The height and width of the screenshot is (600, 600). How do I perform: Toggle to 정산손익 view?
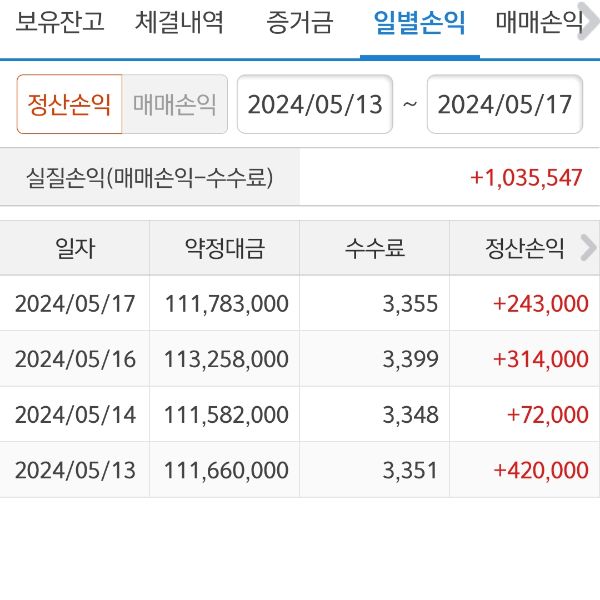click(x=69, y=105)
